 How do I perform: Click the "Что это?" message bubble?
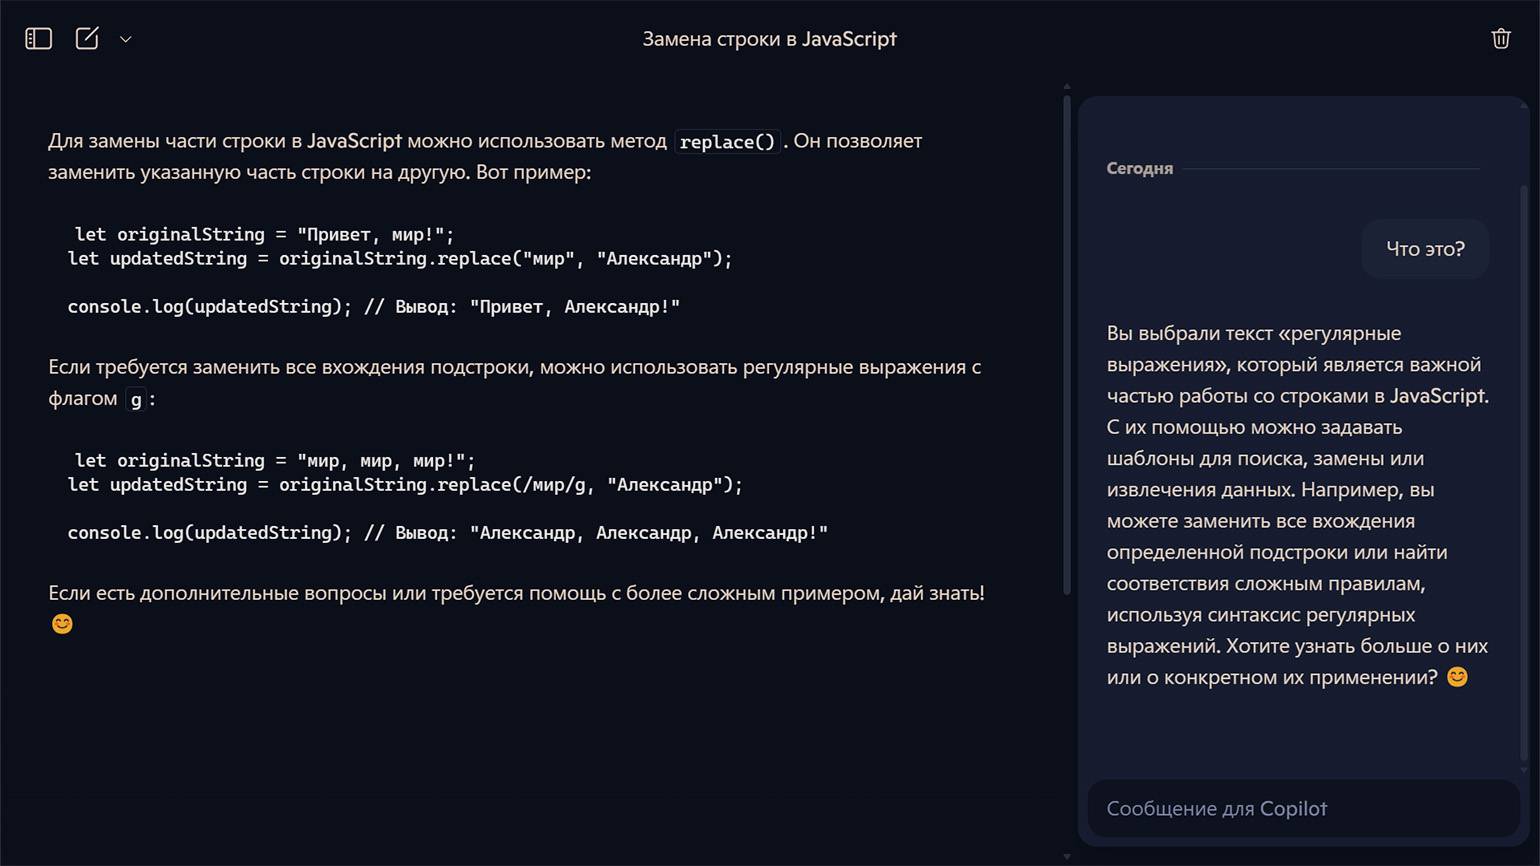1425,249
